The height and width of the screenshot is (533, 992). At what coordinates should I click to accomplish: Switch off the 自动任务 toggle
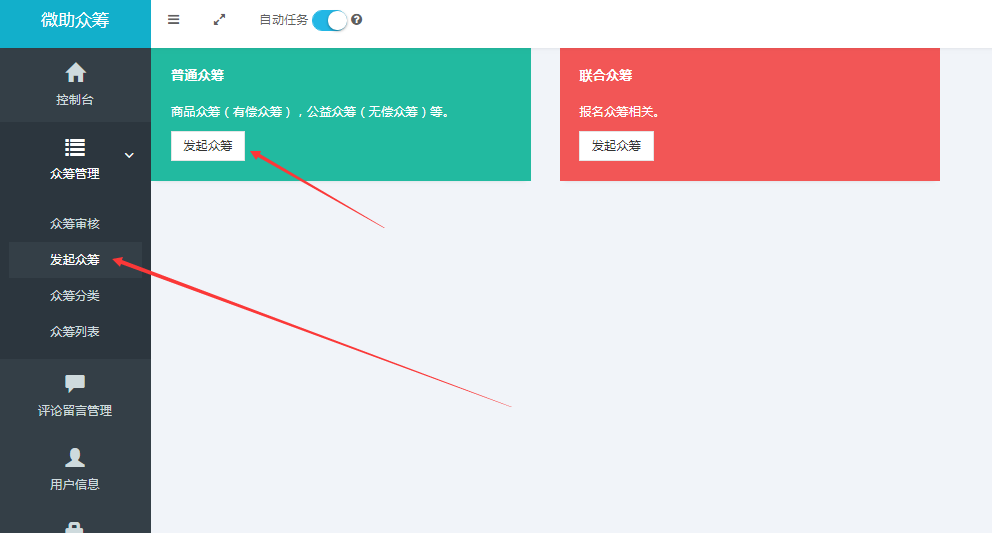[330, 20]
